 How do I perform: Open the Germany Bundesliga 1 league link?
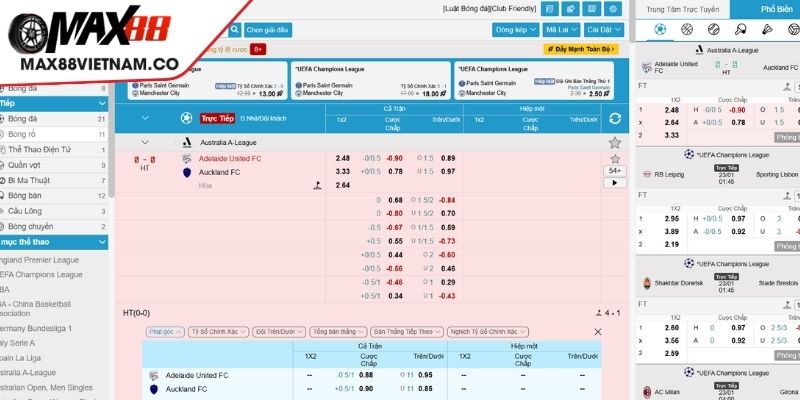pyautogui.click(x=36, y=328)
